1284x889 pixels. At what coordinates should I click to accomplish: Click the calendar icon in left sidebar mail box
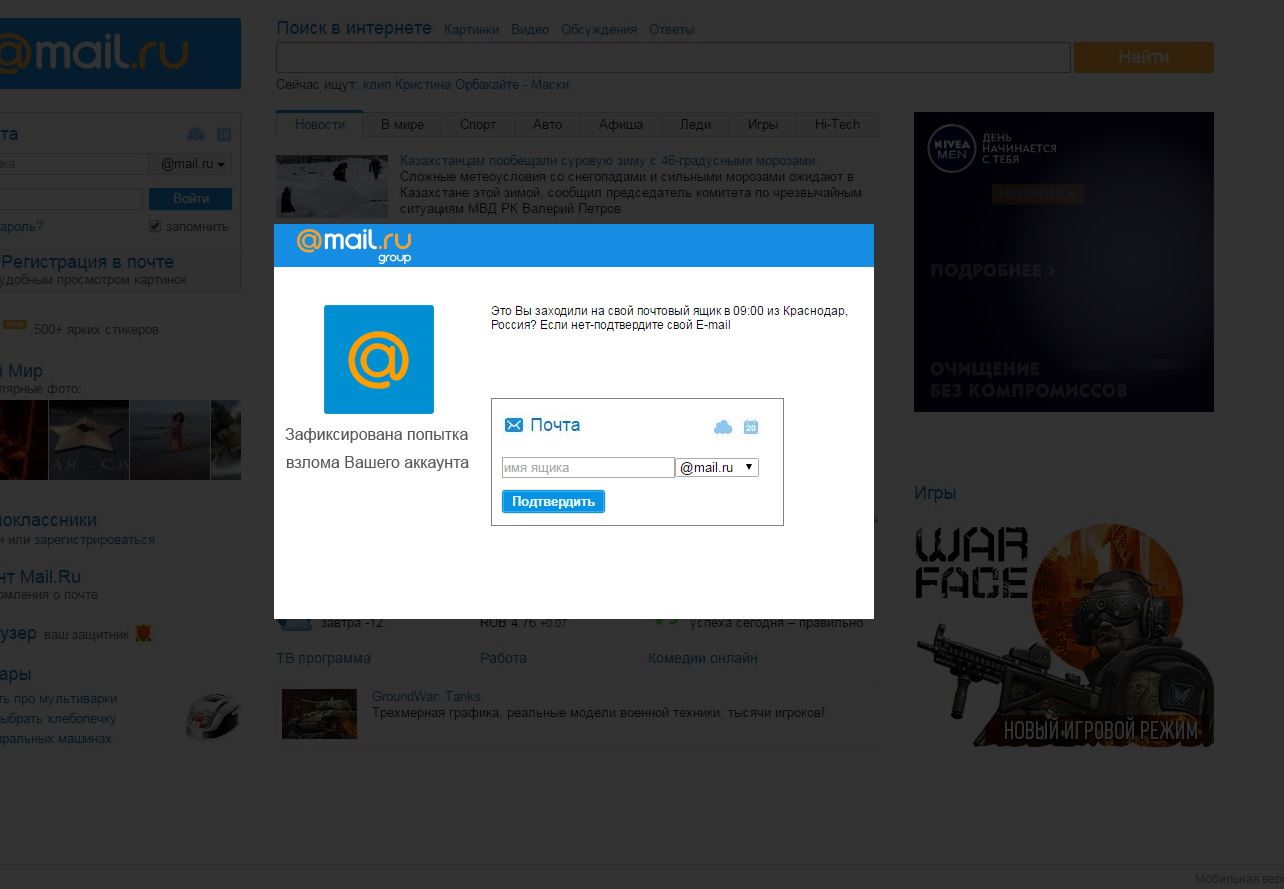(x=224, y=134)
